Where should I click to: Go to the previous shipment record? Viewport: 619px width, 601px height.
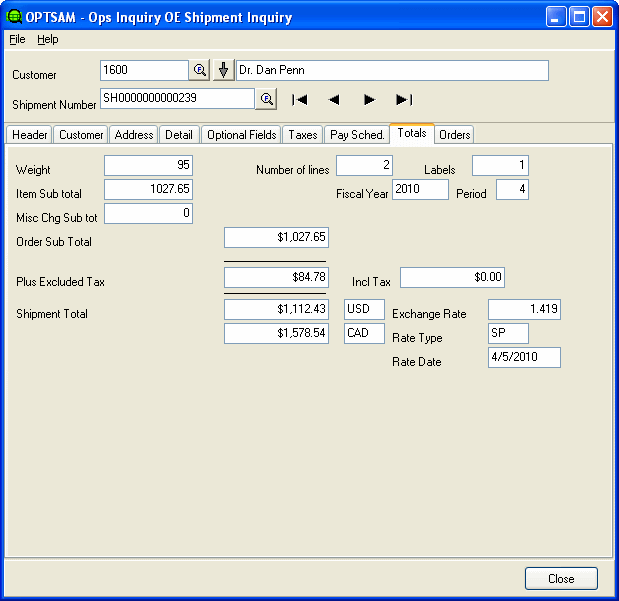coord(334,99)
